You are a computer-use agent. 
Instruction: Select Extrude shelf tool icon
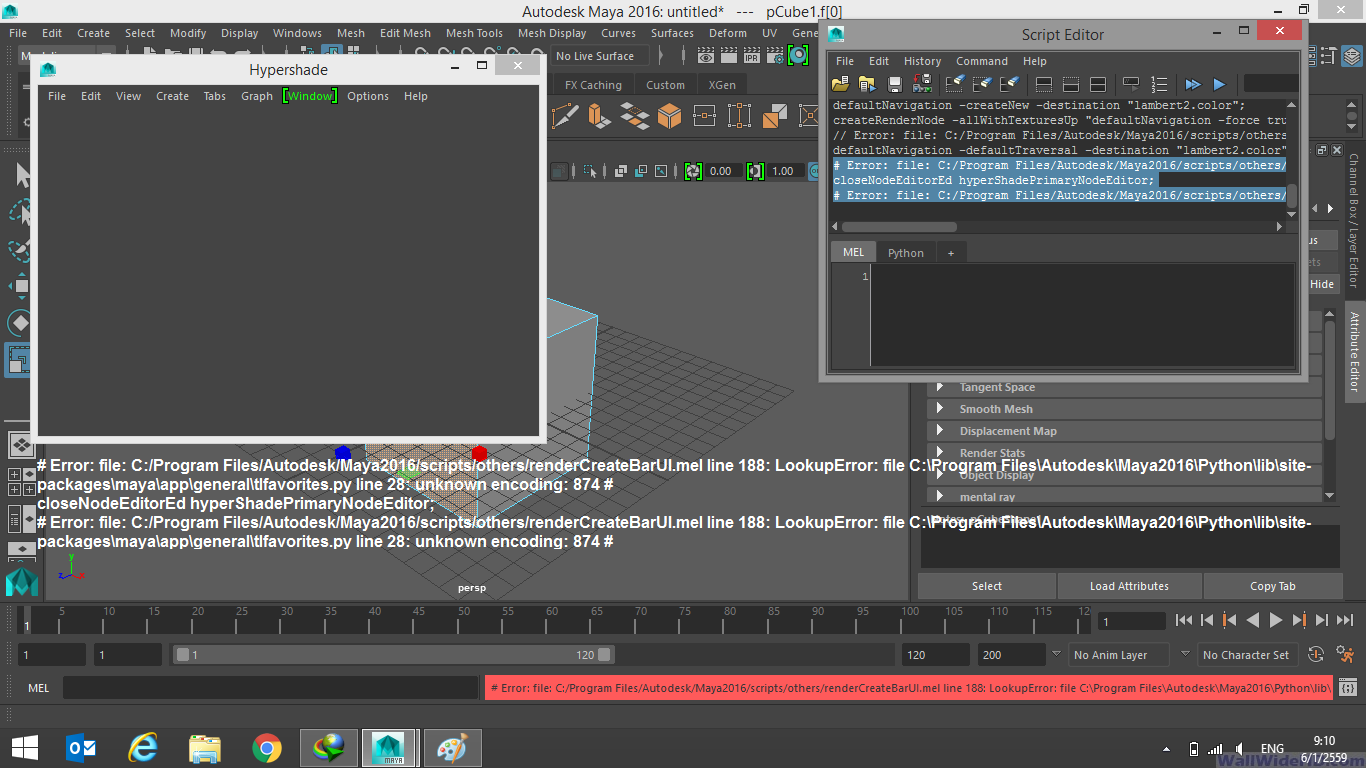tap(599, 117)
